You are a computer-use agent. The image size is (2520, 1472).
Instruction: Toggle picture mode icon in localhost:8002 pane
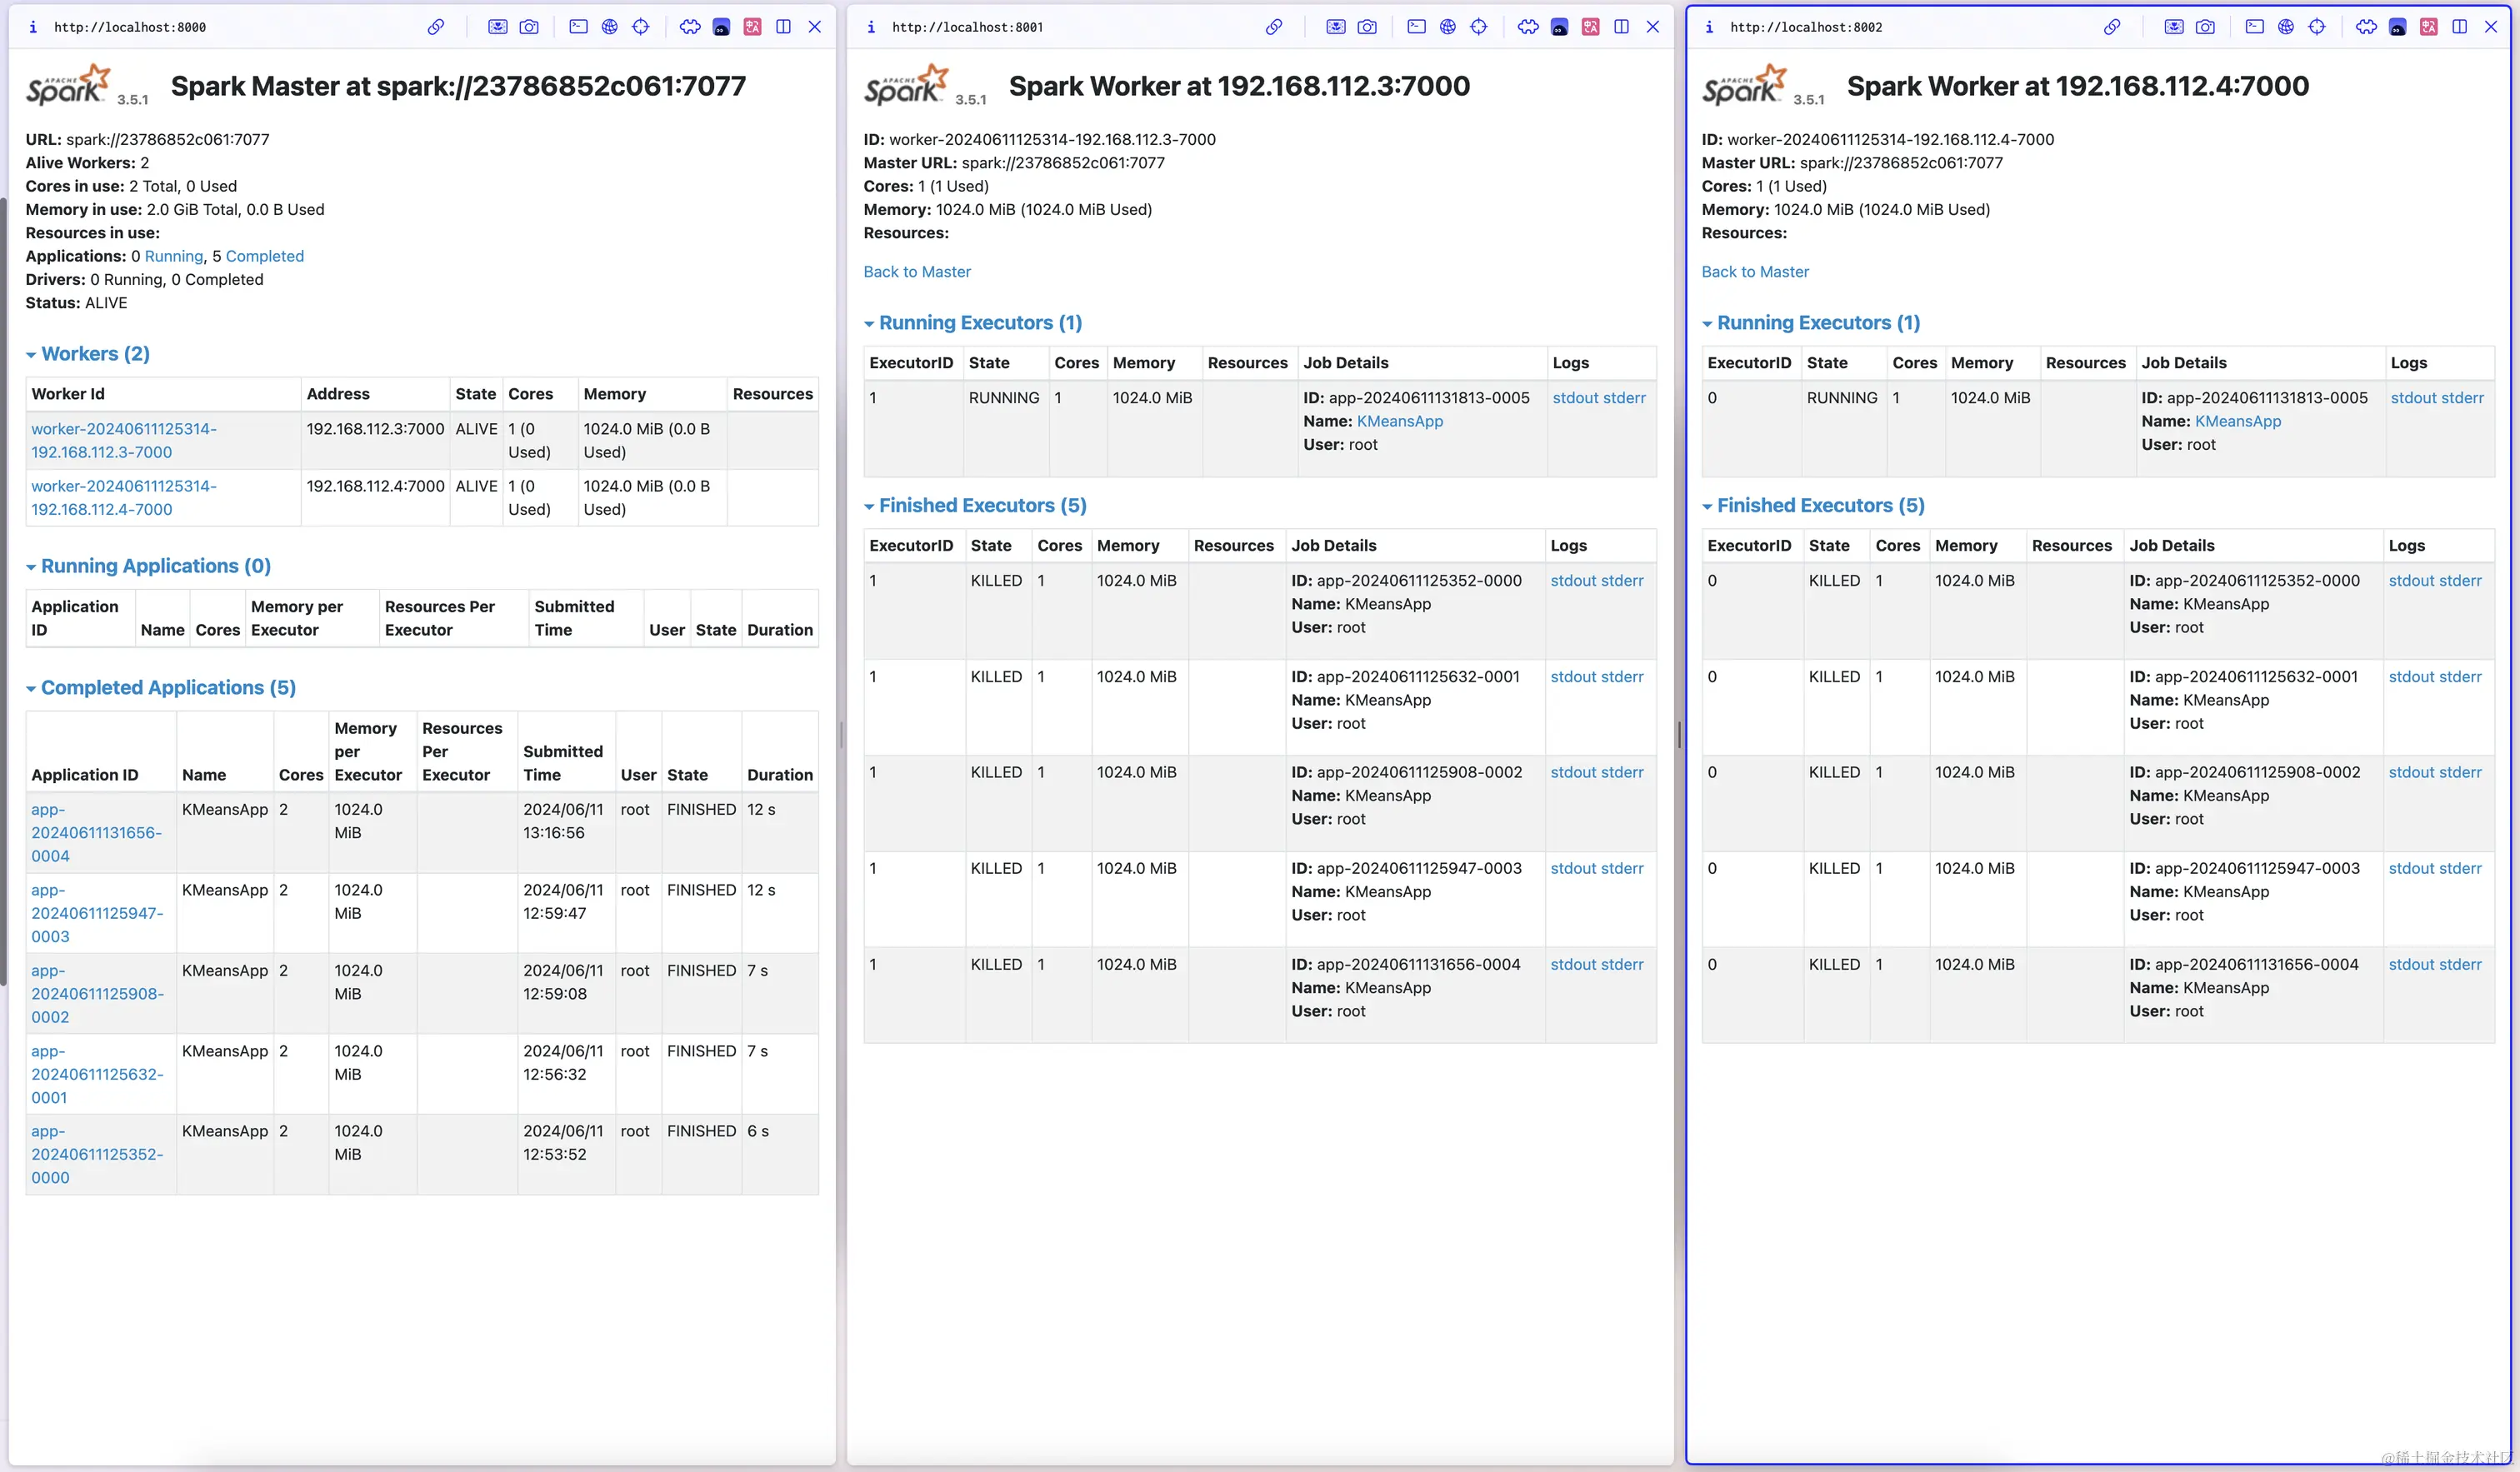[x=2174, y=27]
